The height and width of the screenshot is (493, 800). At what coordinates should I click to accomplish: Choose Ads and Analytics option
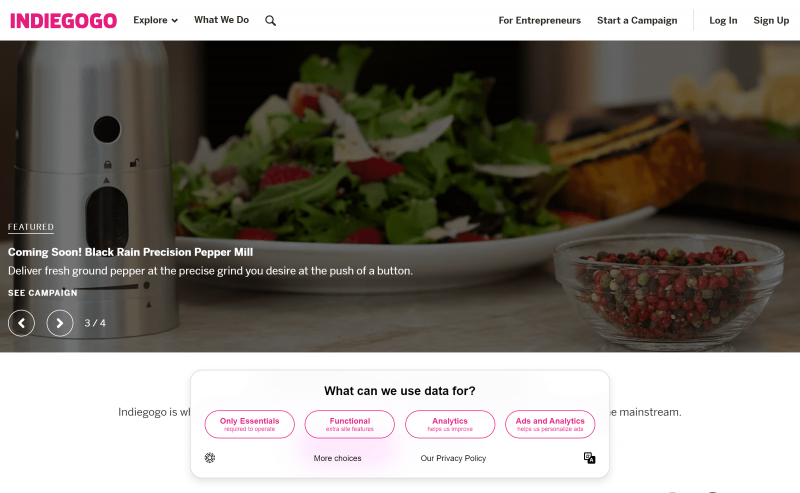coord(550,424)
